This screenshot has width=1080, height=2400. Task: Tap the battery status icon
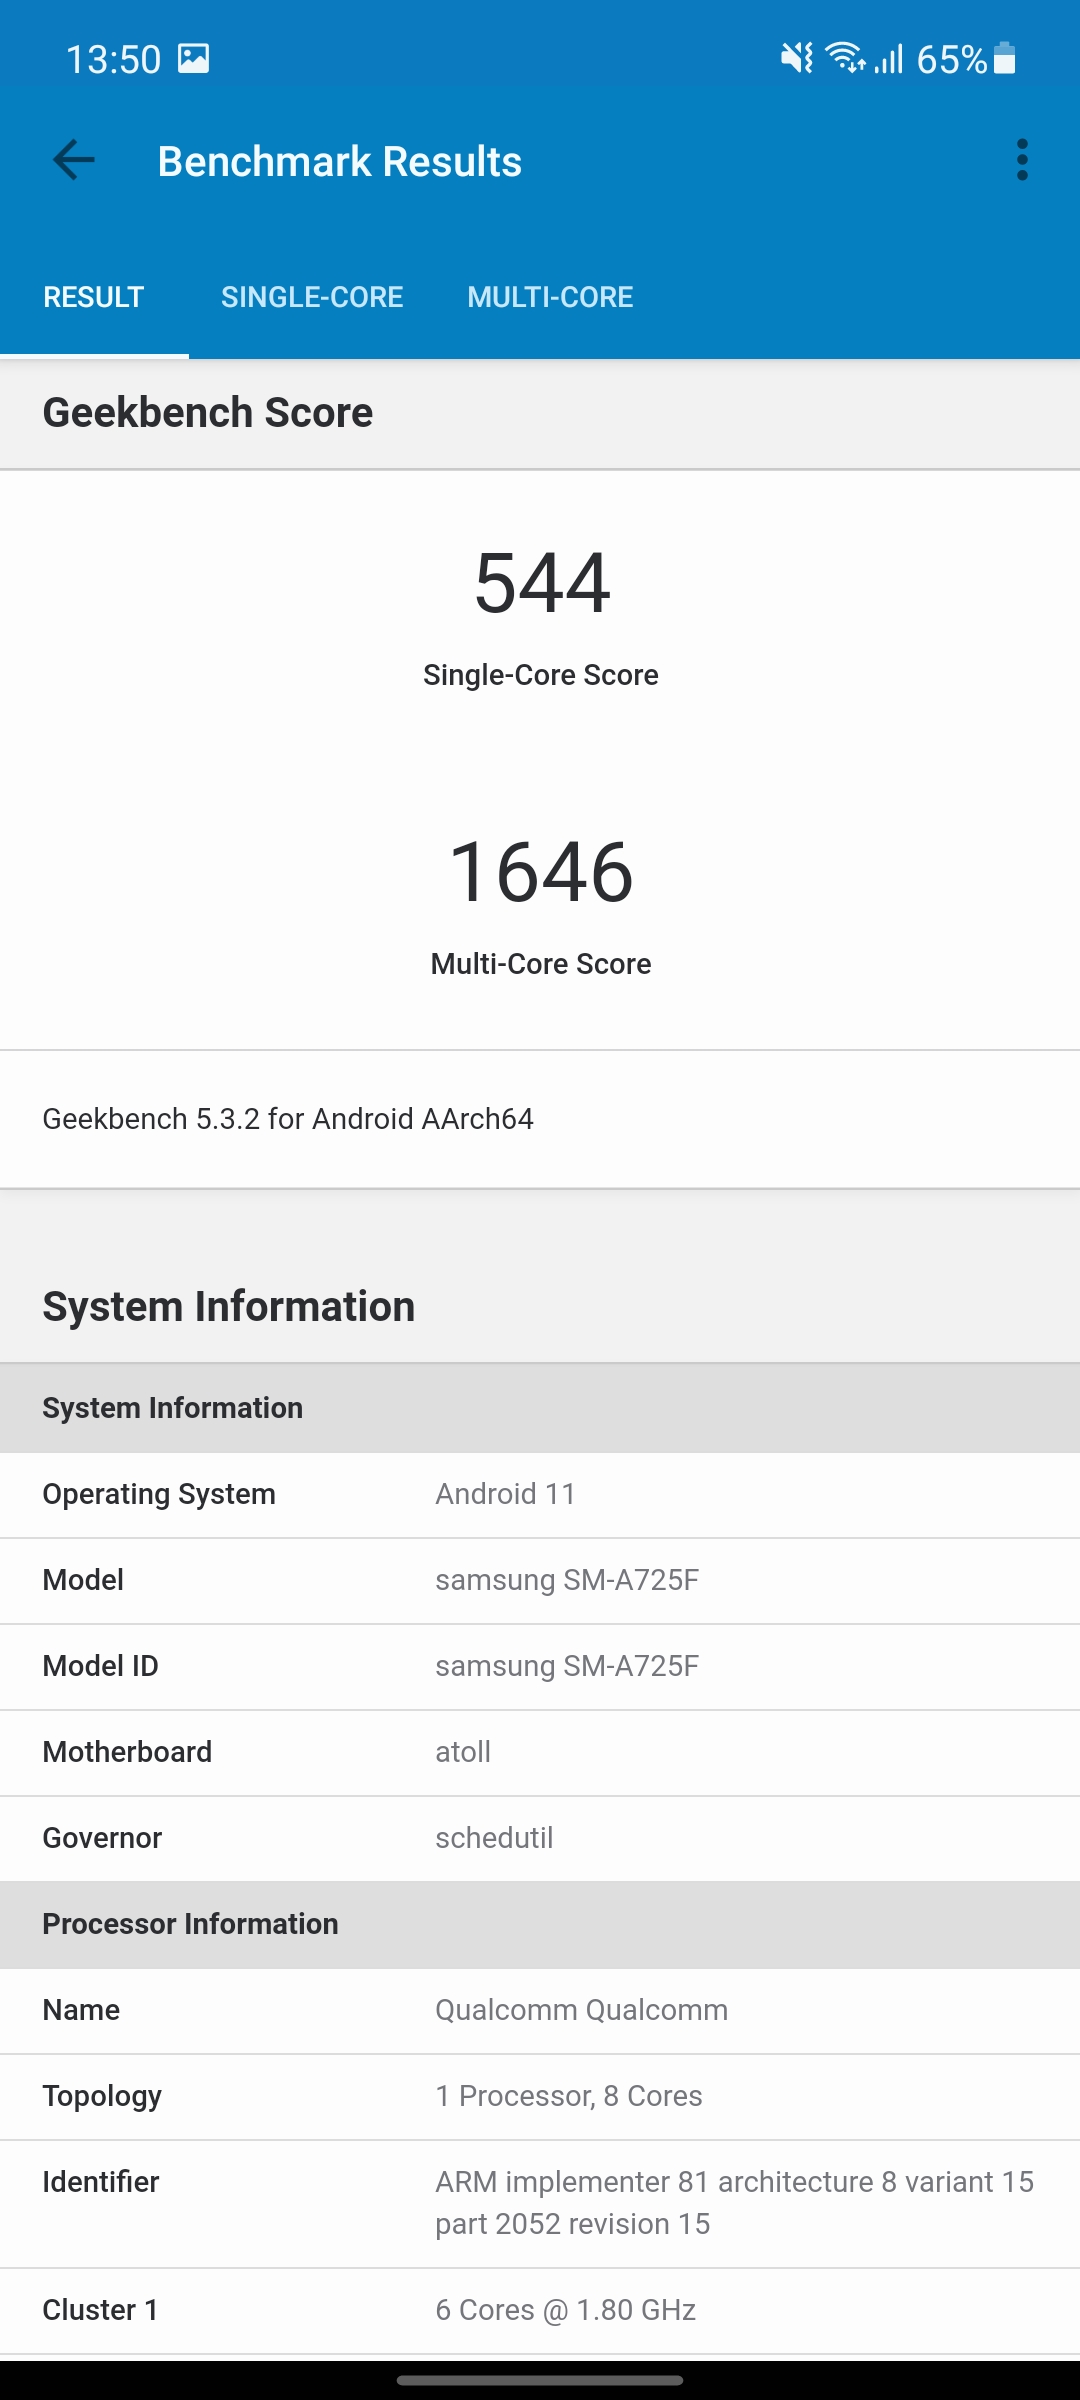pos(1005,59)
